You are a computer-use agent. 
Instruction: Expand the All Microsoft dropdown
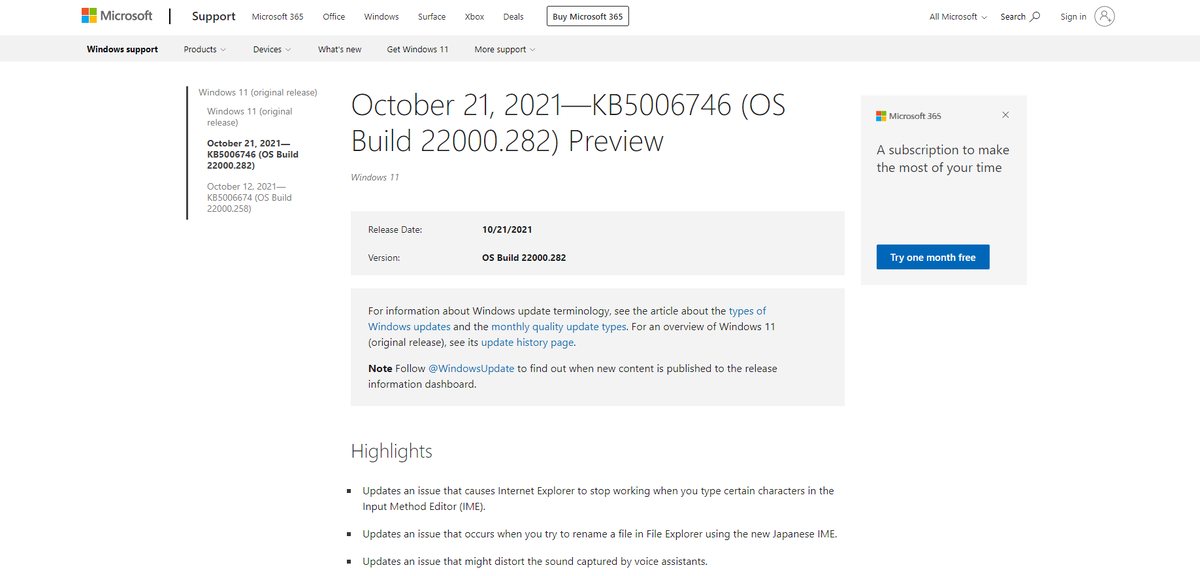[958, 17]
